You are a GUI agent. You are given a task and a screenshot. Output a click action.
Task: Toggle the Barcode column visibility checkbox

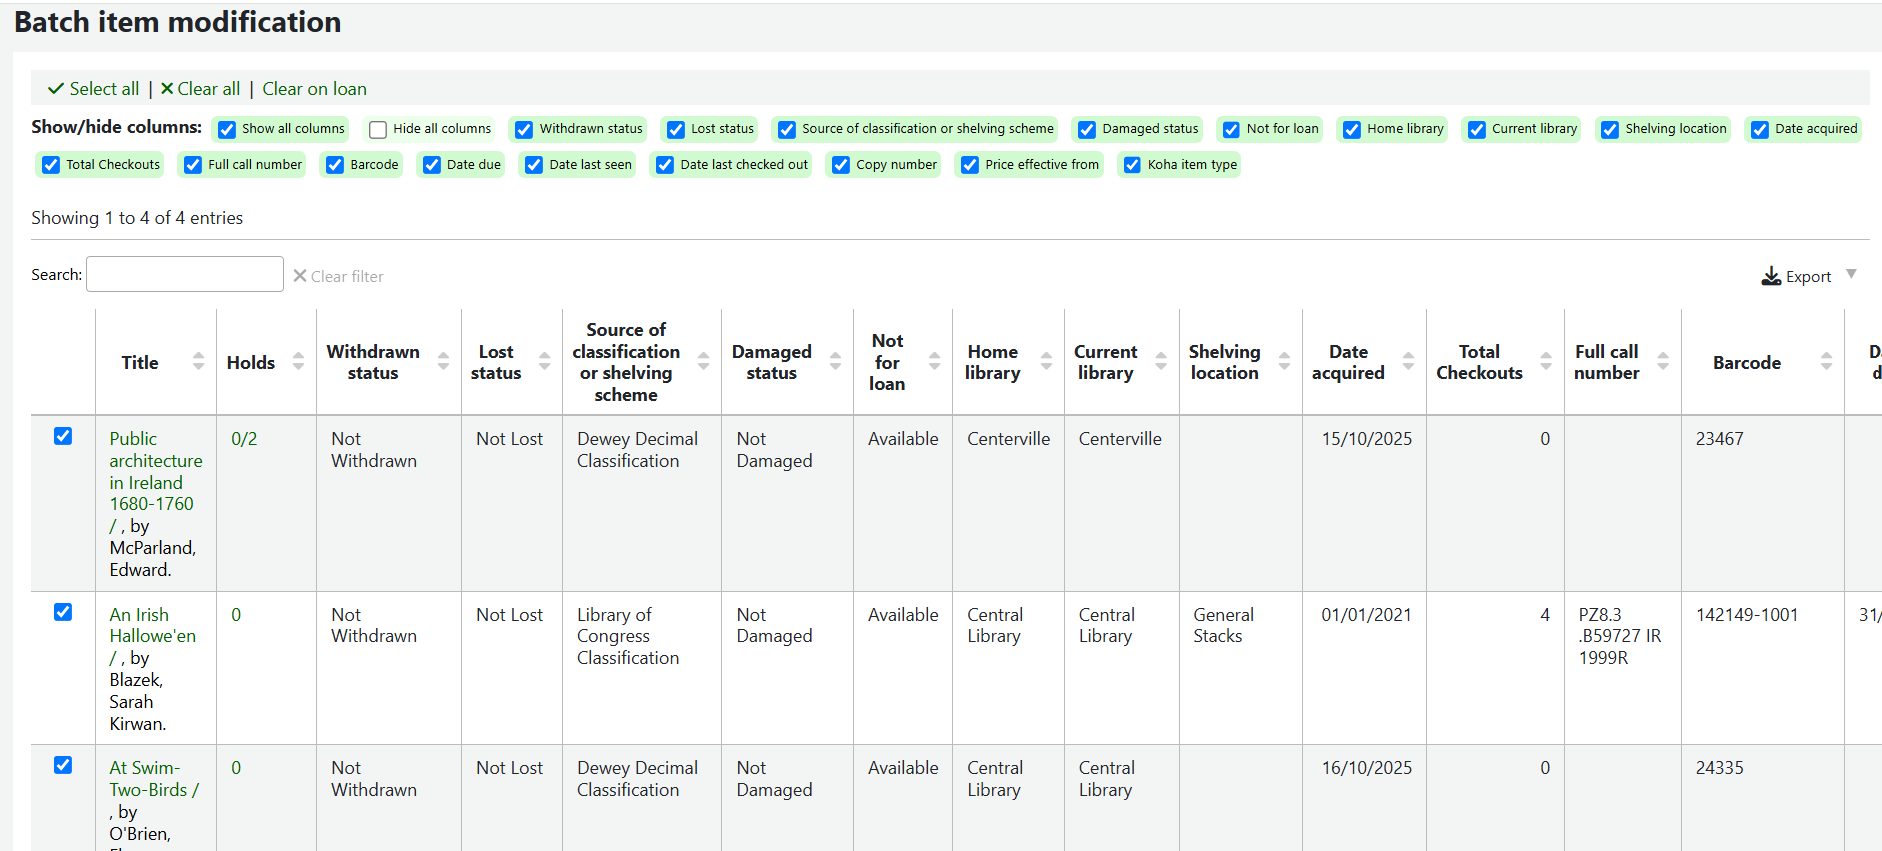(335, 165)
